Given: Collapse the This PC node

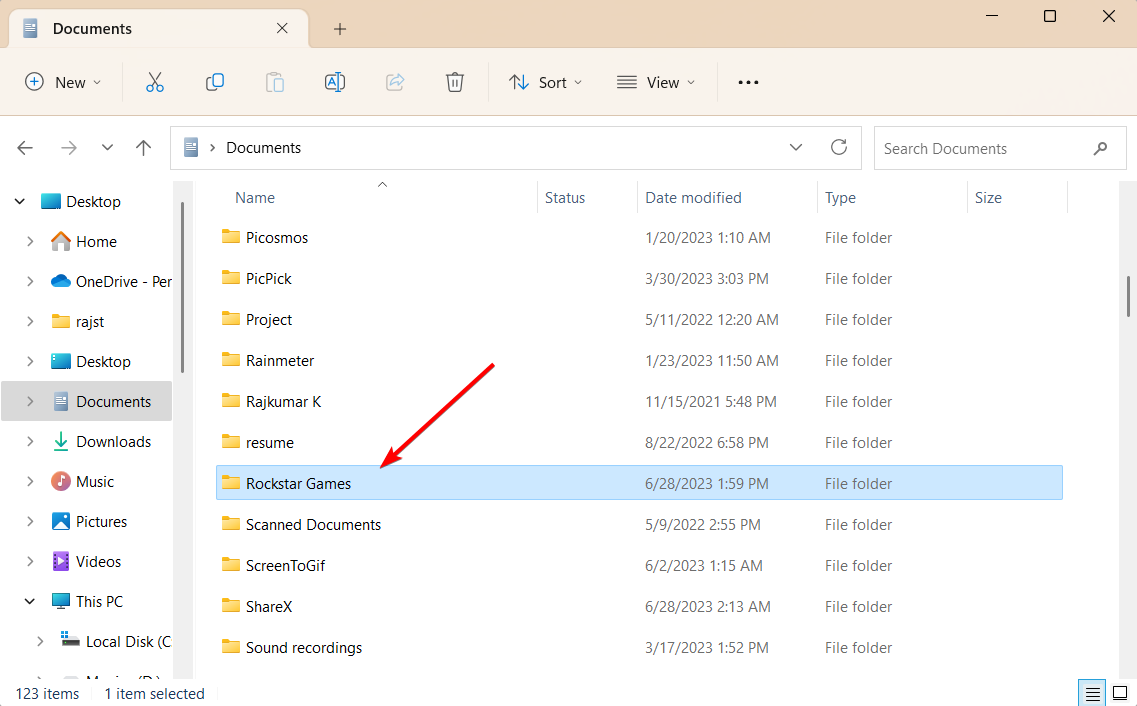Looking at the screenshot, I should (x=30, y=601).
